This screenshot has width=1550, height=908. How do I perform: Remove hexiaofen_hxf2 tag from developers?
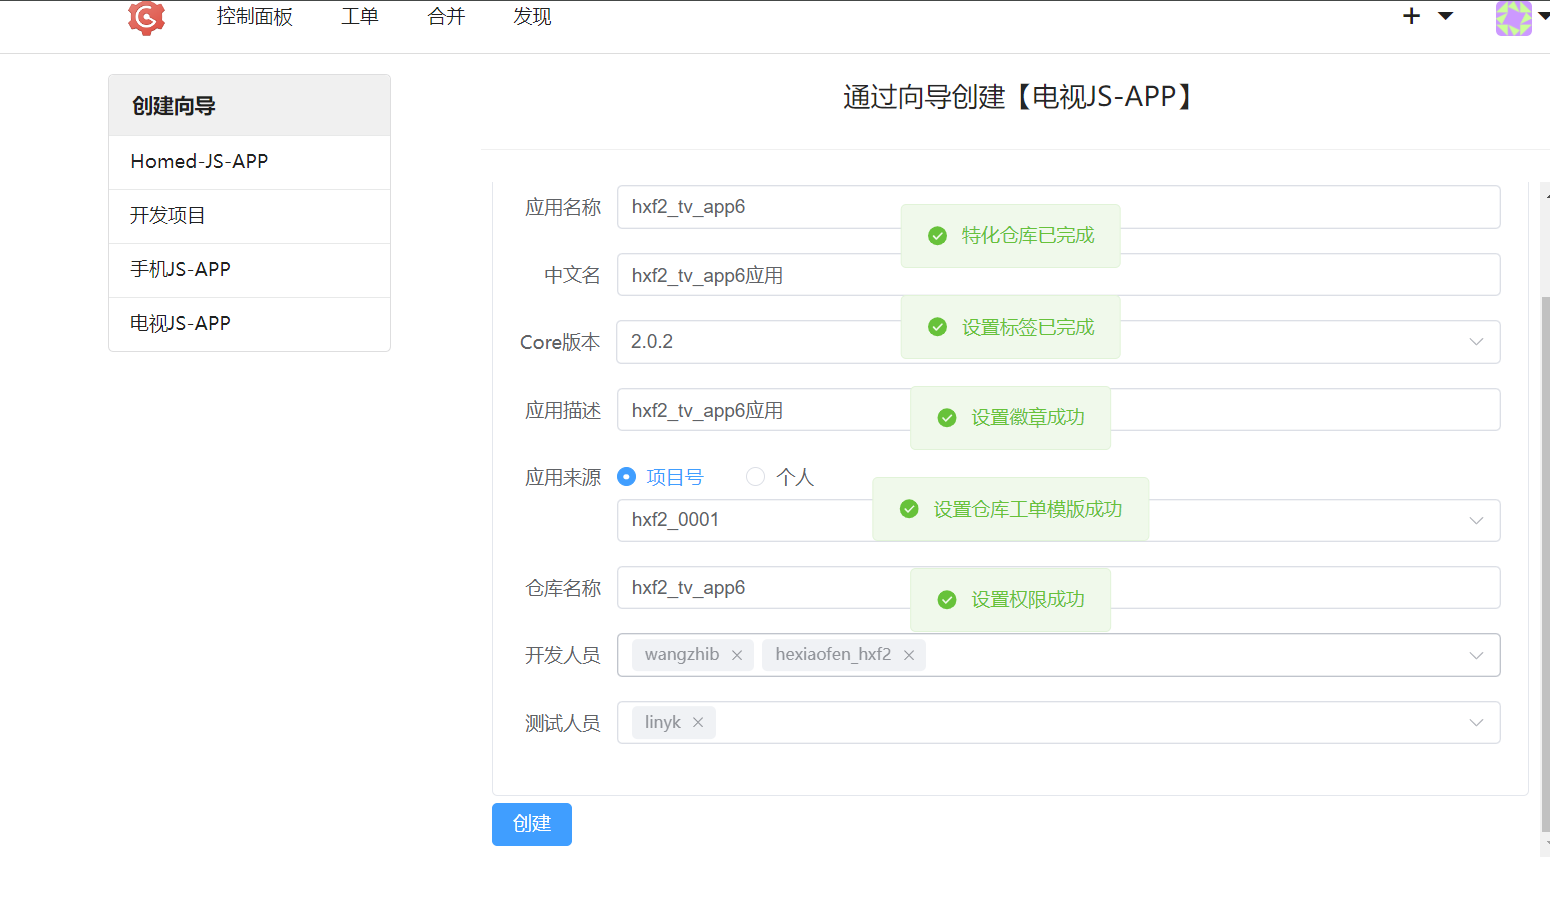(909, 655)
